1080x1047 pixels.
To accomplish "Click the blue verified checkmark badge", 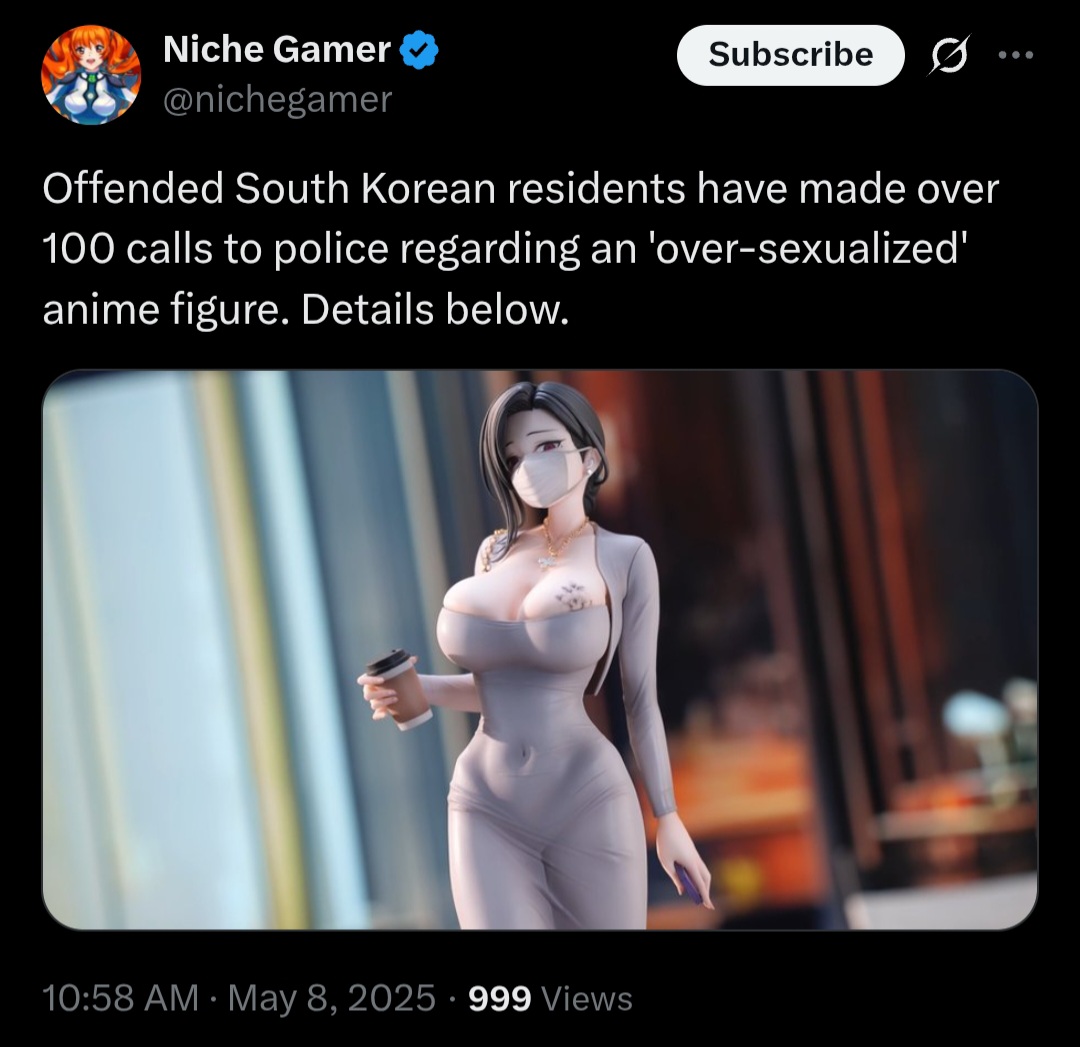I will [419, 50].
